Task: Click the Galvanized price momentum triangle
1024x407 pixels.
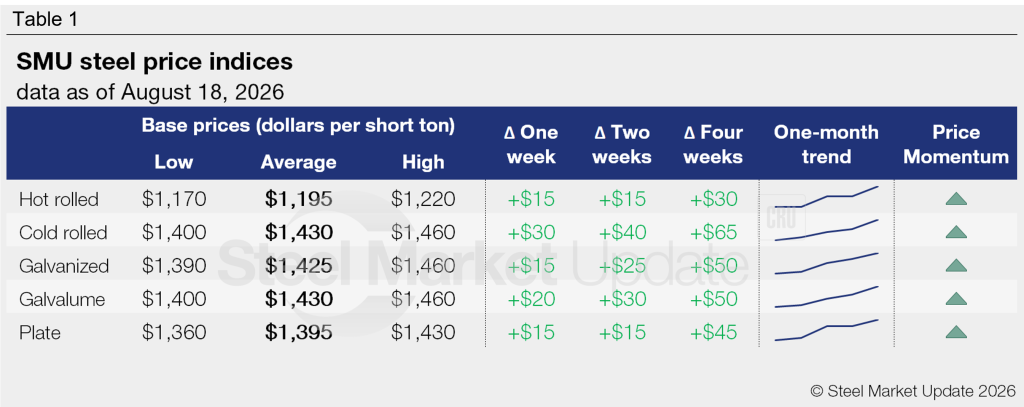Action: [x=956, y=265]
